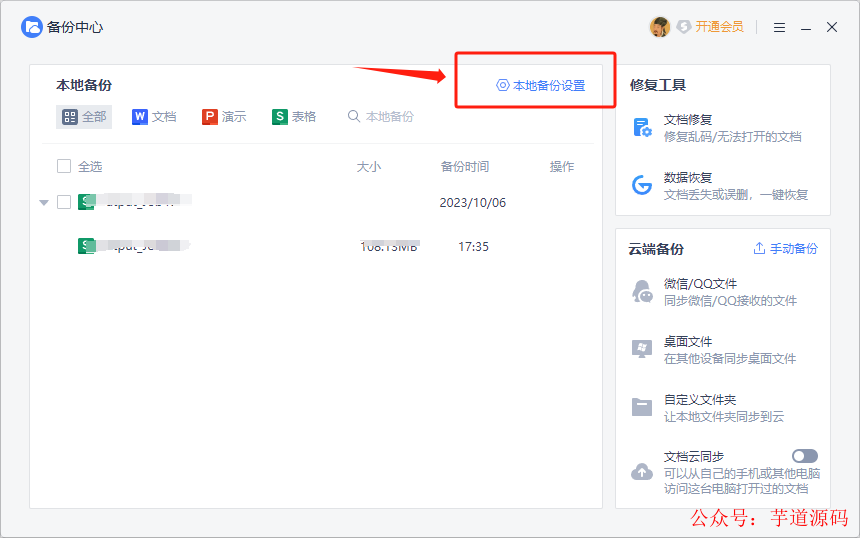Click the 2023/10/06 date text

tap(473, 203)
